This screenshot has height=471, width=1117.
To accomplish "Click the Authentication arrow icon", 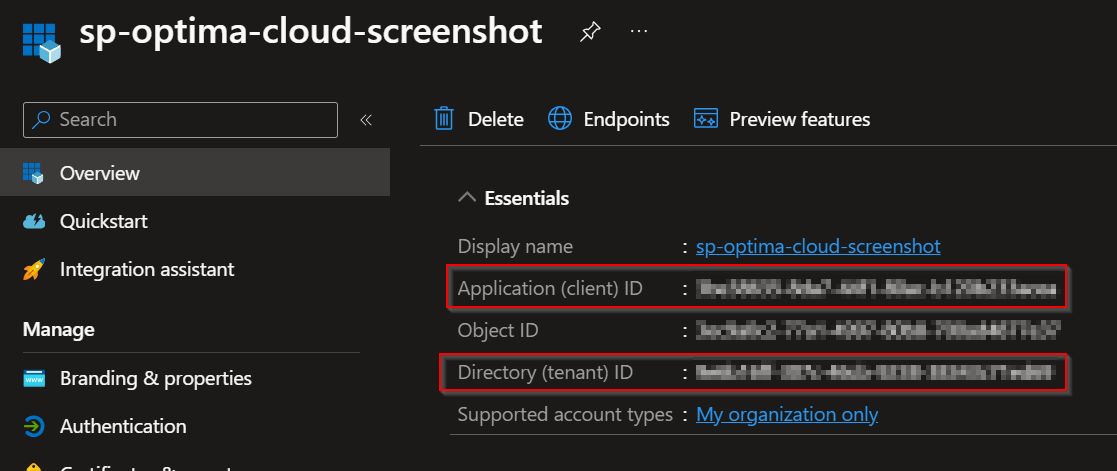I will tap(33, 427).
